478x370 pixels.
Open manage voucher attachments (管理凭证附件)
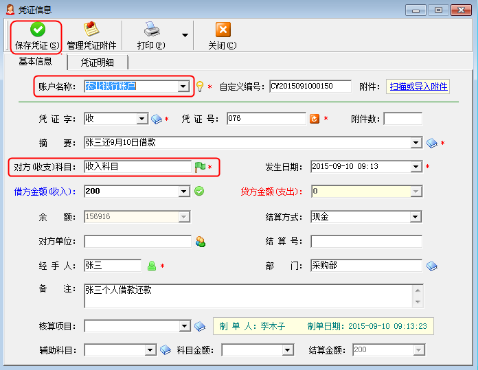(91, 36)
